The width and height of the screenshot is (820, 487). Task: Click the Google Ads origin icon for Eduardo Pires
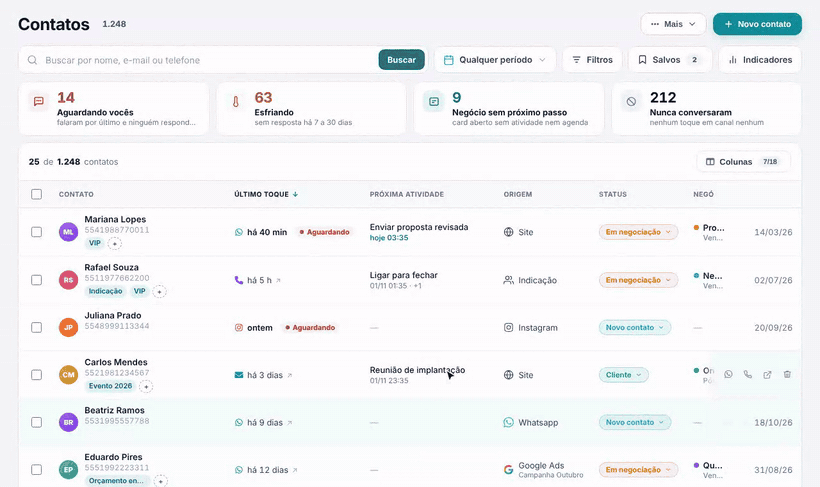tap(508, 470)
